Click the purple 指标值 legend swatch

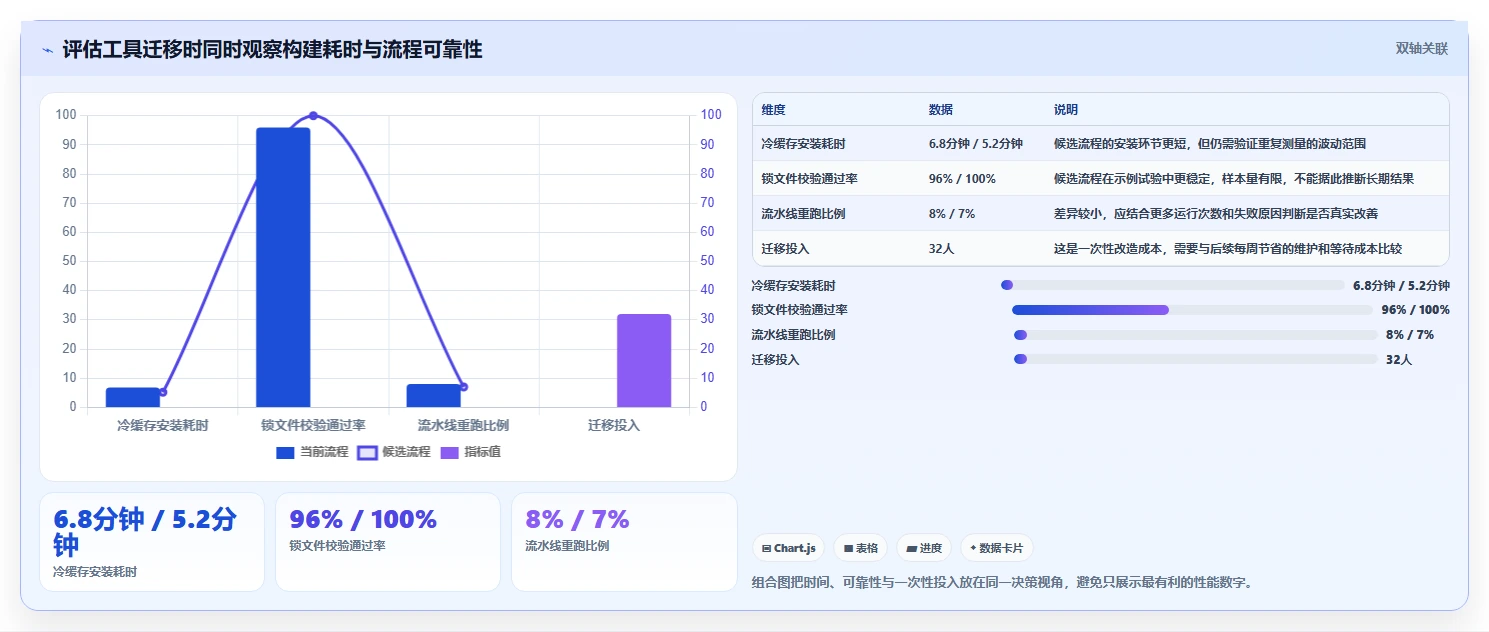coord(449,452)
